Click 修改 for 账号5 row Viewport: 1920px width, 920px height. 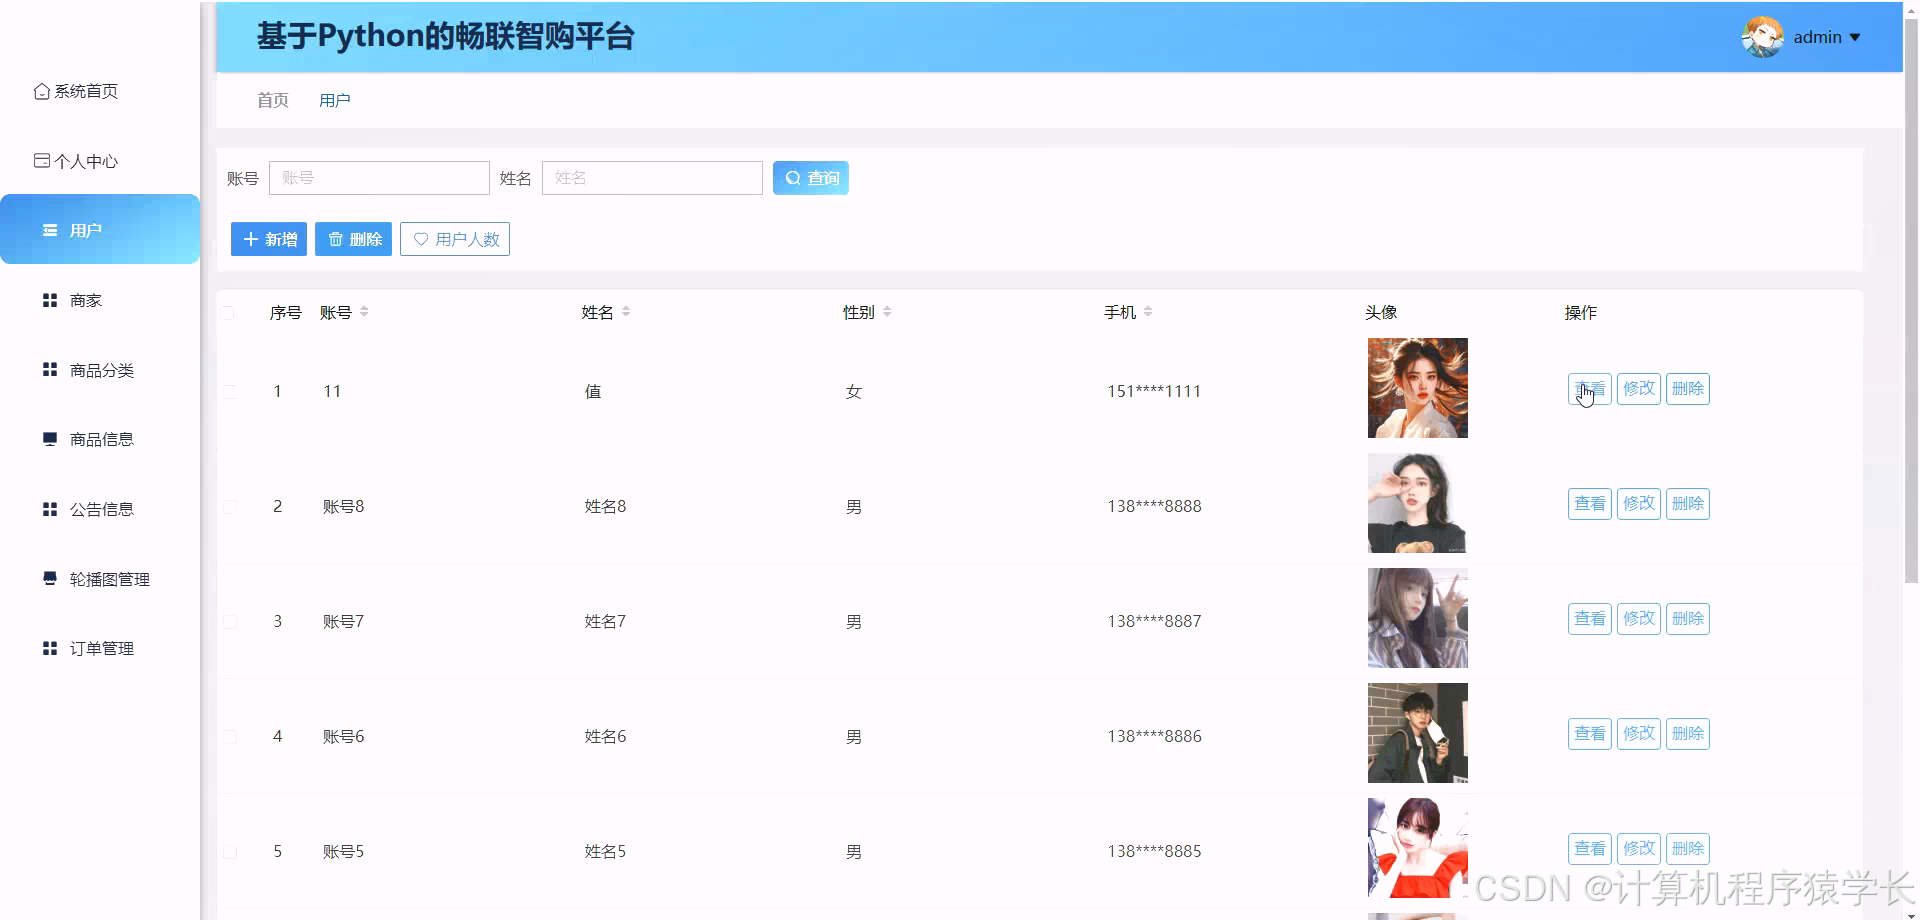(x=1639, y=849)
